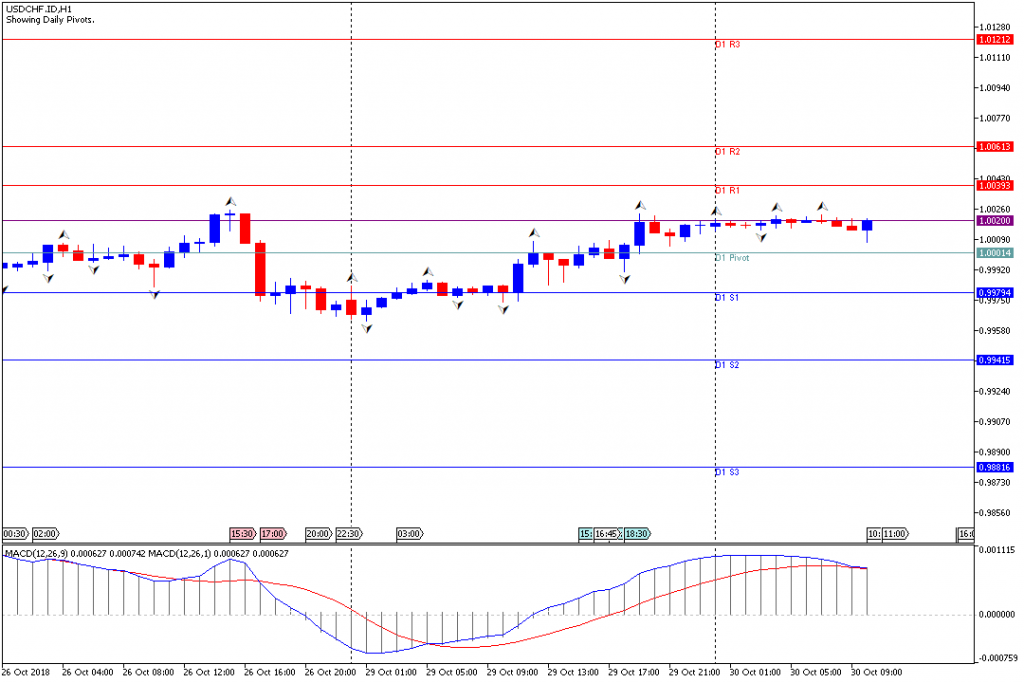This screenshot has height=683, width=1024.
Task: Click the D1 S2 support label
Action: [727, 365]
